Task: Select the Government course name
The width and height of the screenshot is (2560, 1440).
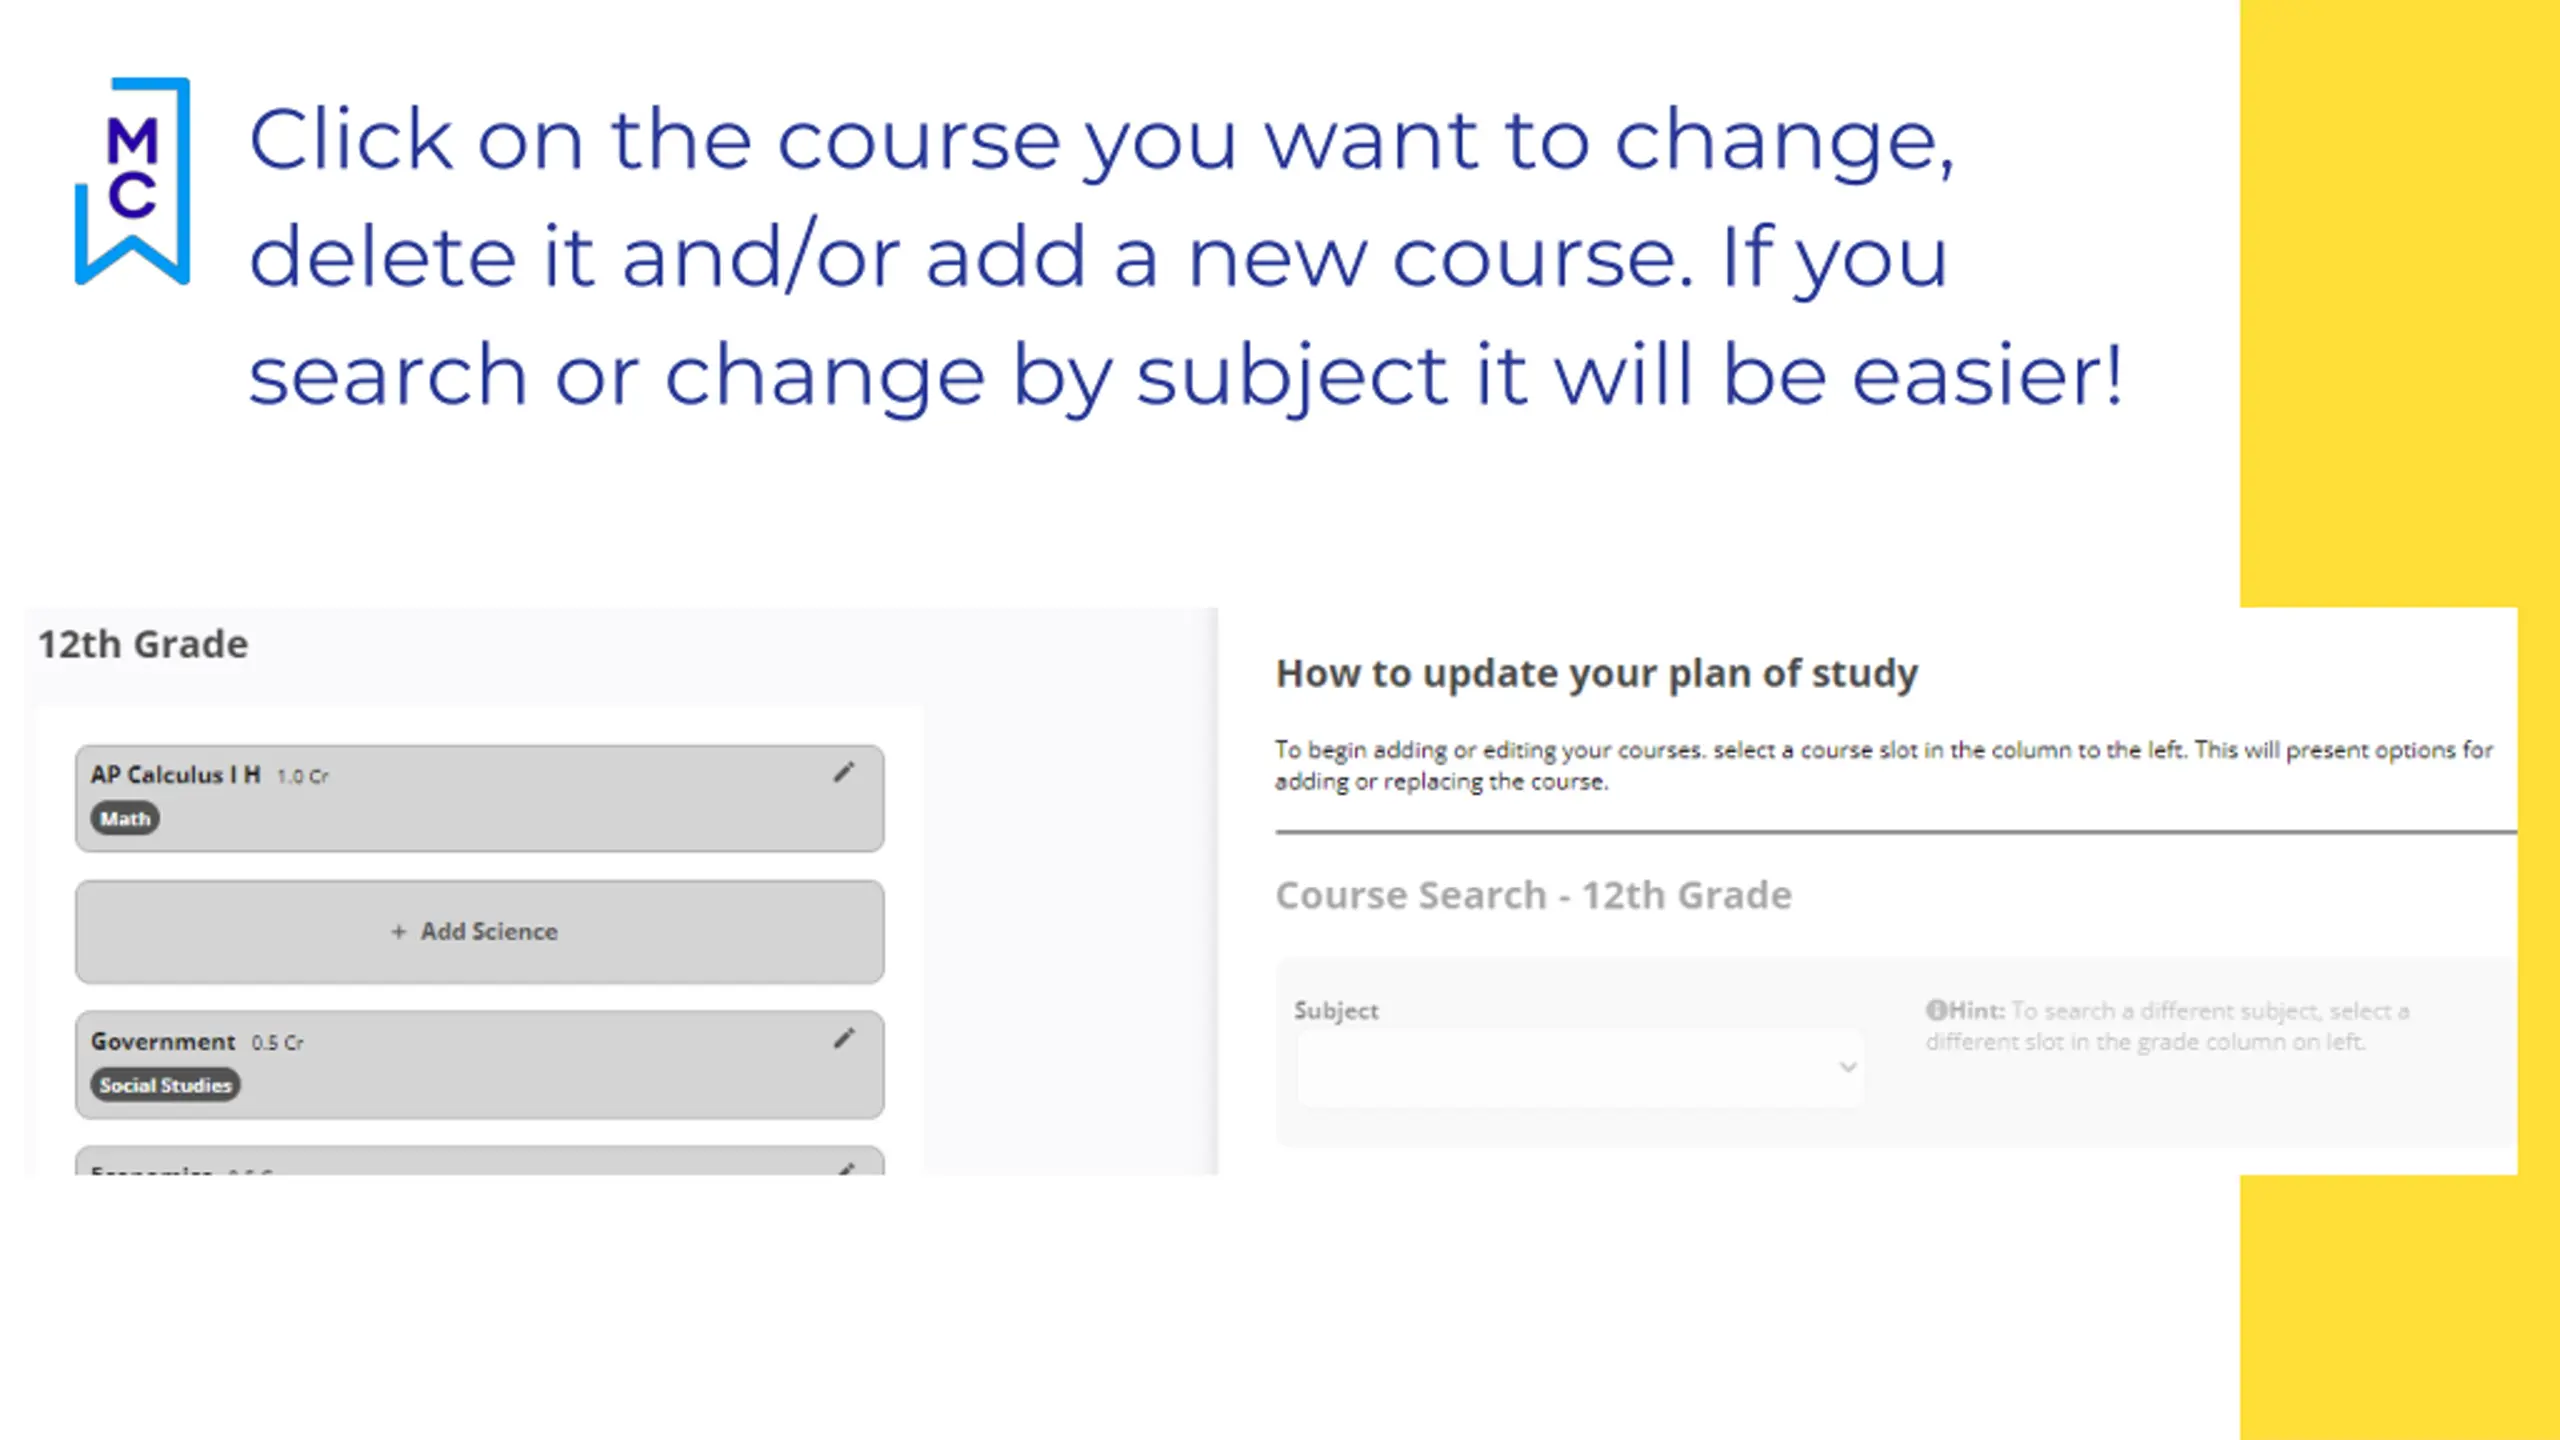Action: [163, 1042]
